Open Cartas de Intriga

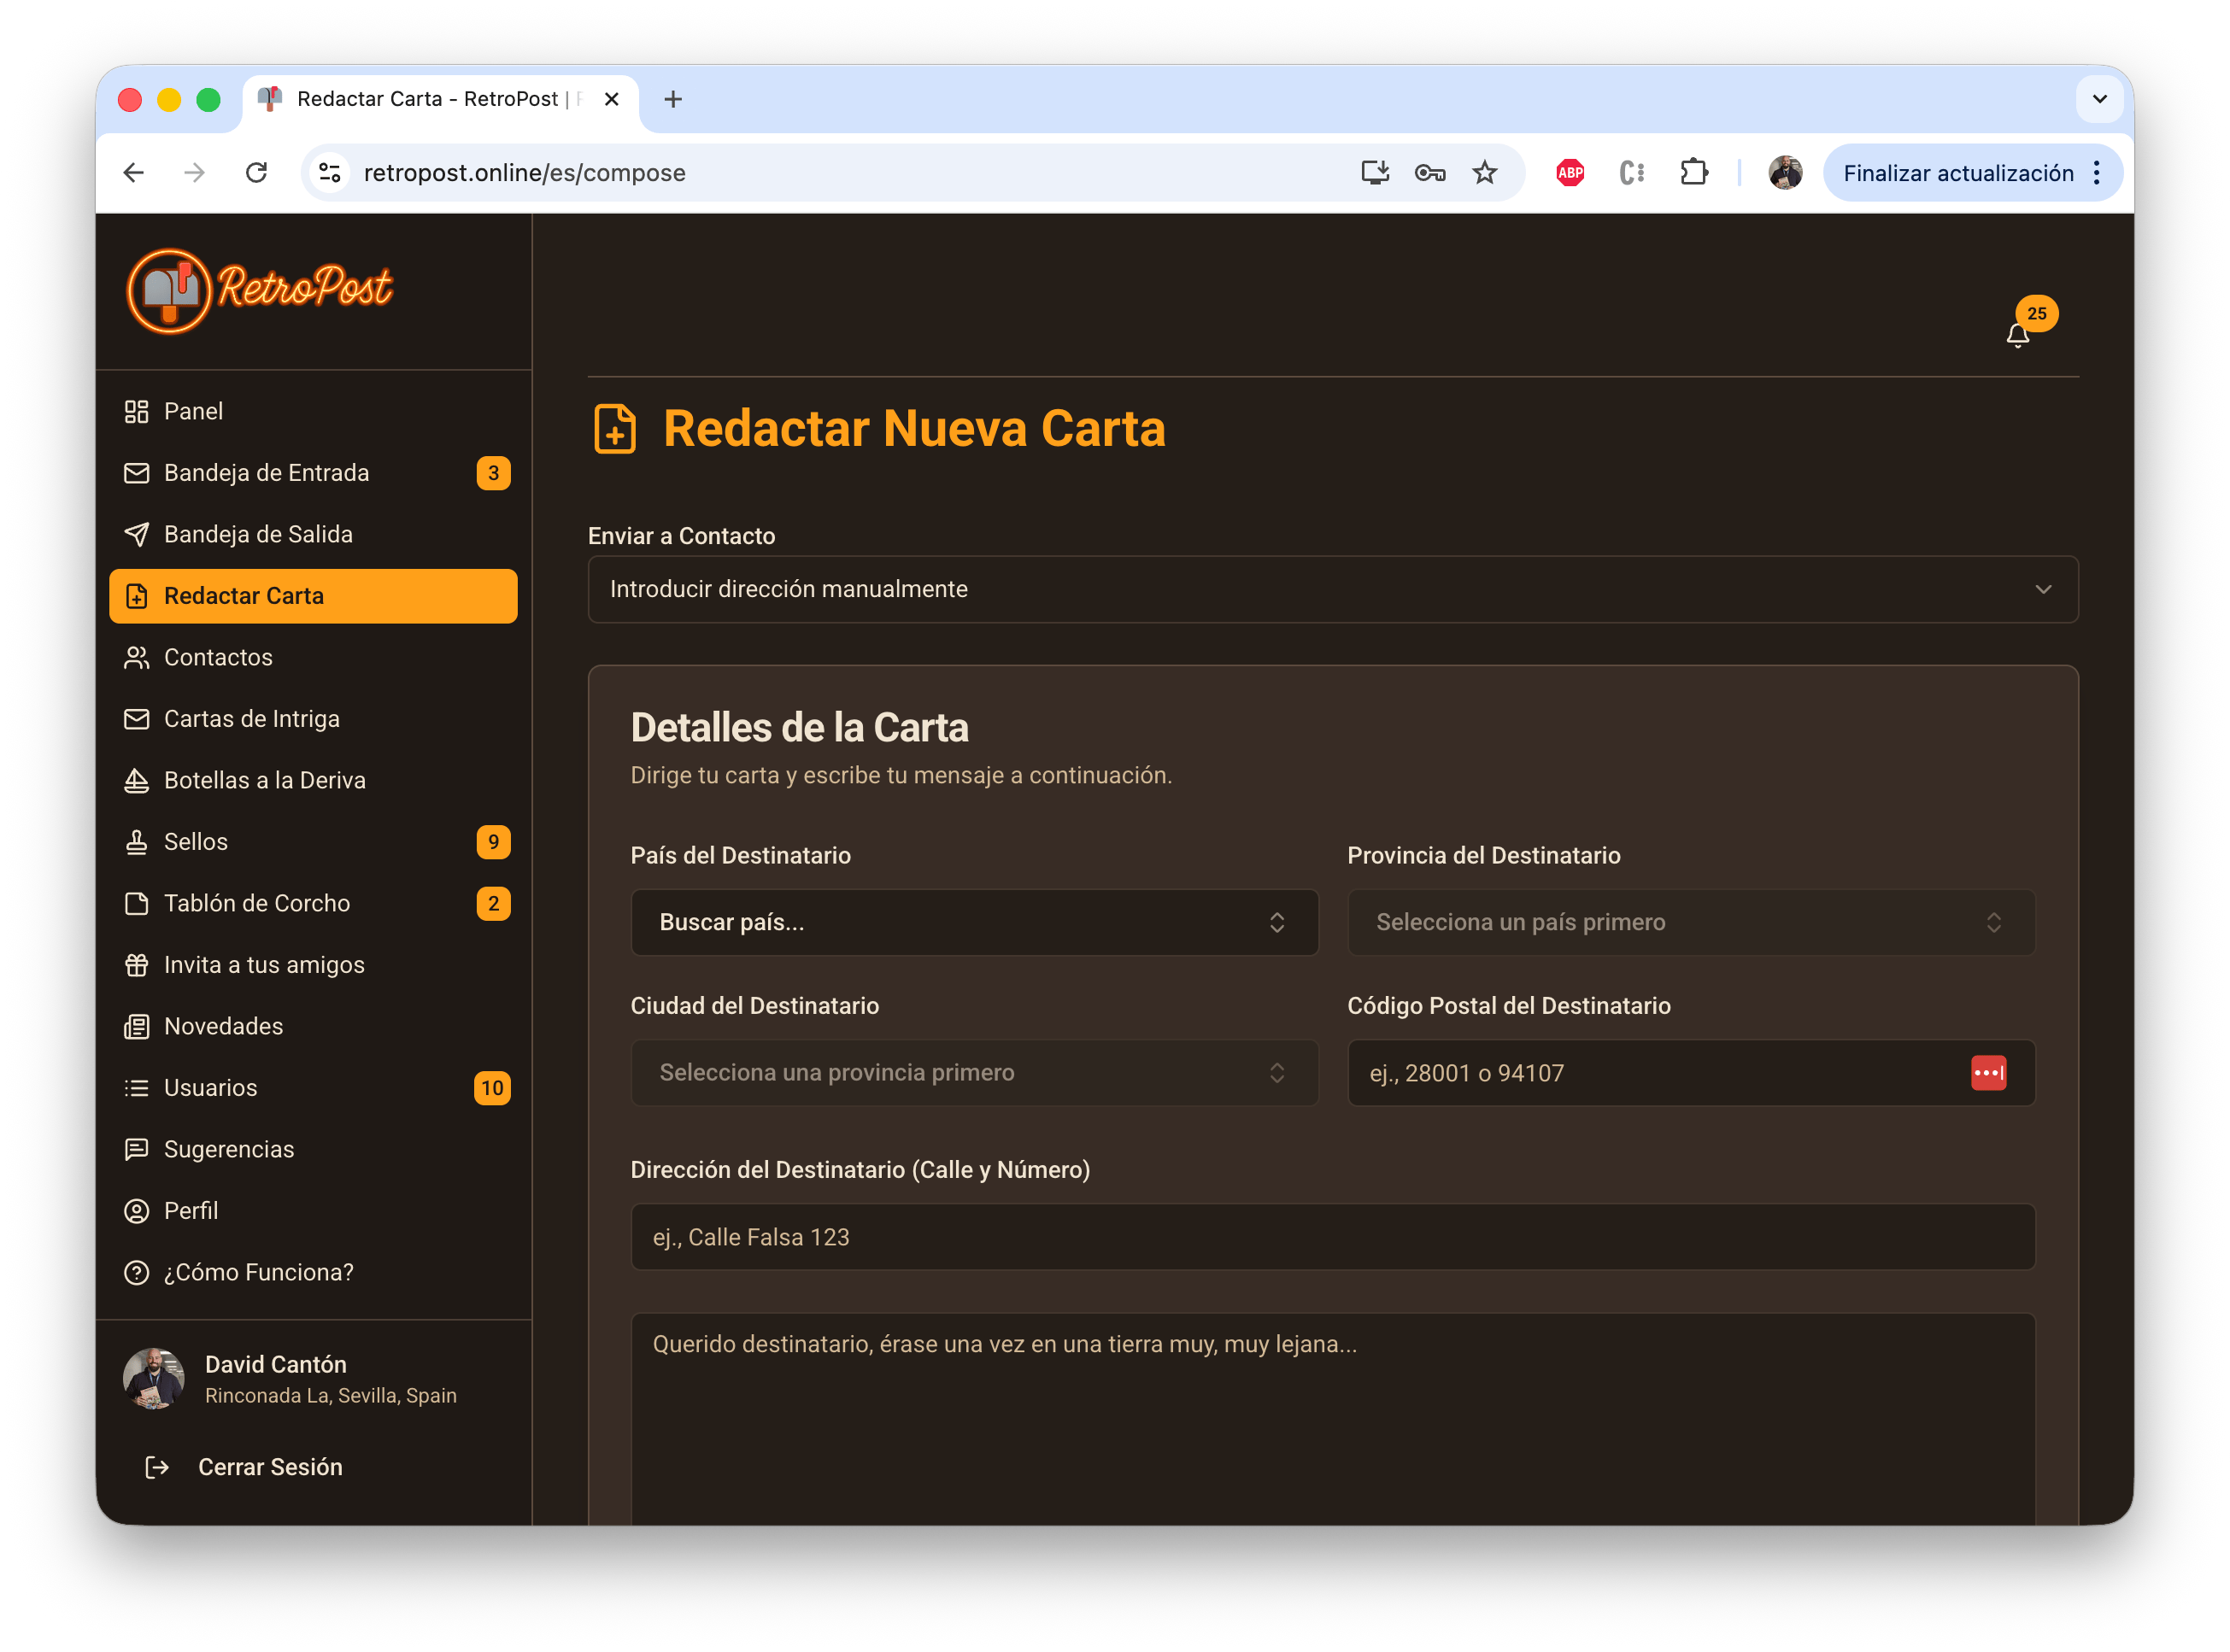tap(252, 718)
